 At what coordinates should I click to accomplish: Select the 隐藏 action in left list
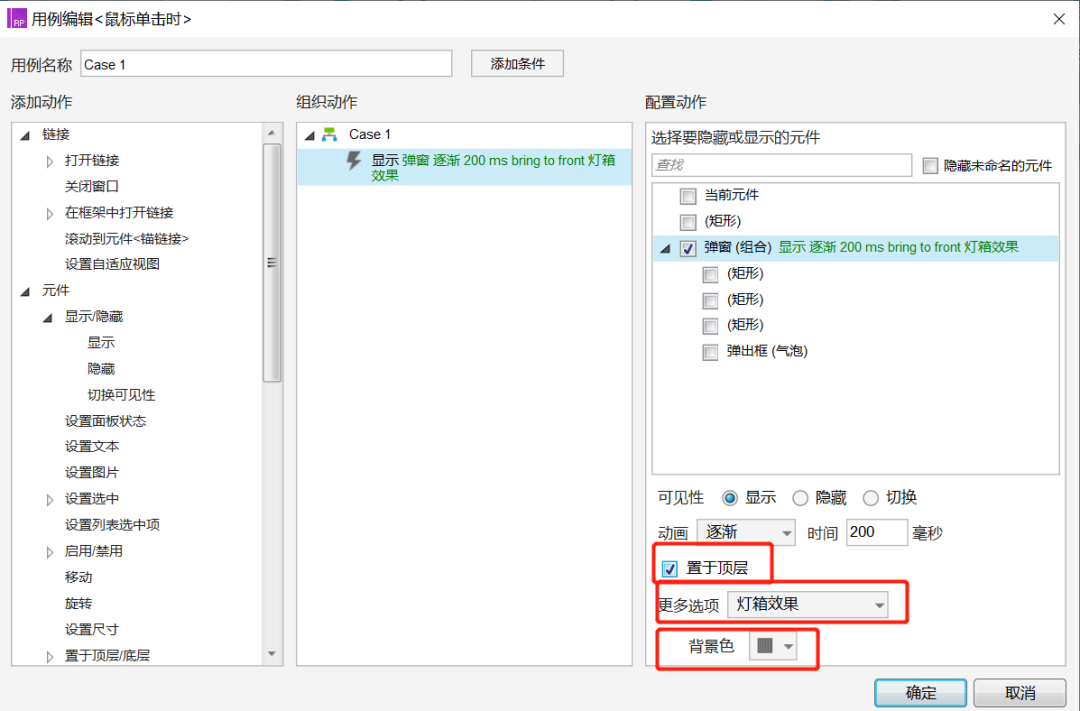click(101, 369)
